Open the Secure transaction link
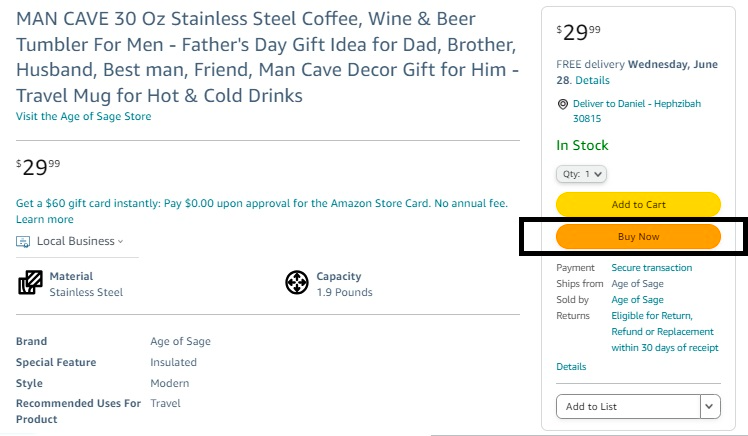This screenshot has height=436, width=748. tap(651, 268)
